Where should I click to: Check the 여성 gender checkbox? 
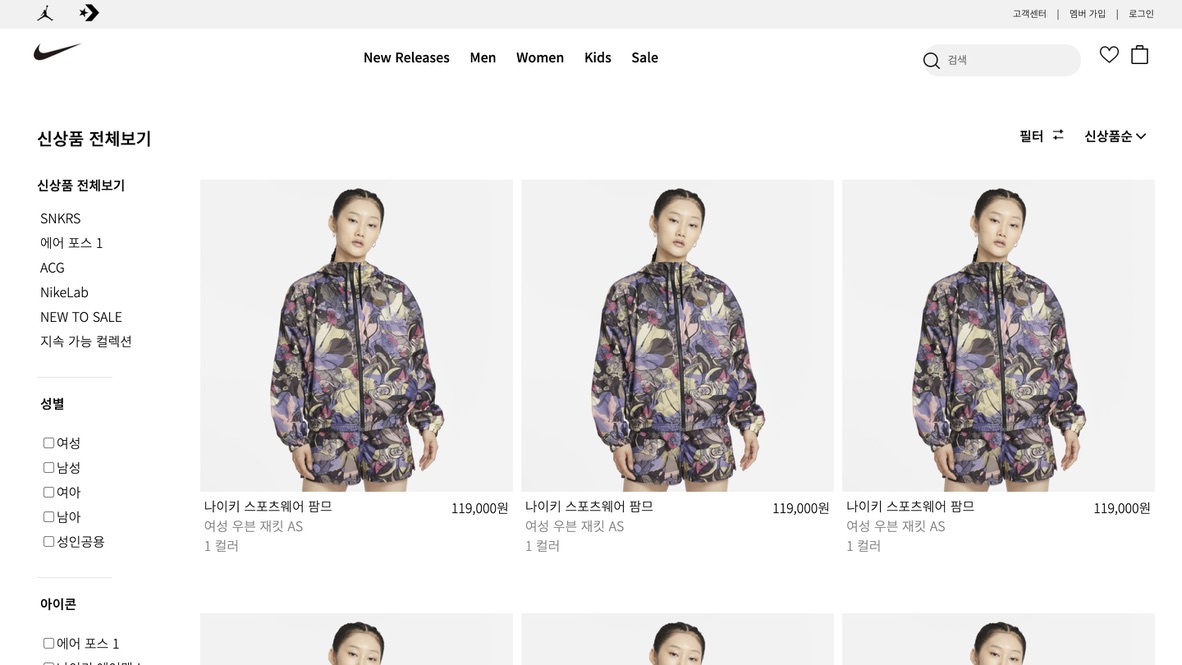(48, 443)
